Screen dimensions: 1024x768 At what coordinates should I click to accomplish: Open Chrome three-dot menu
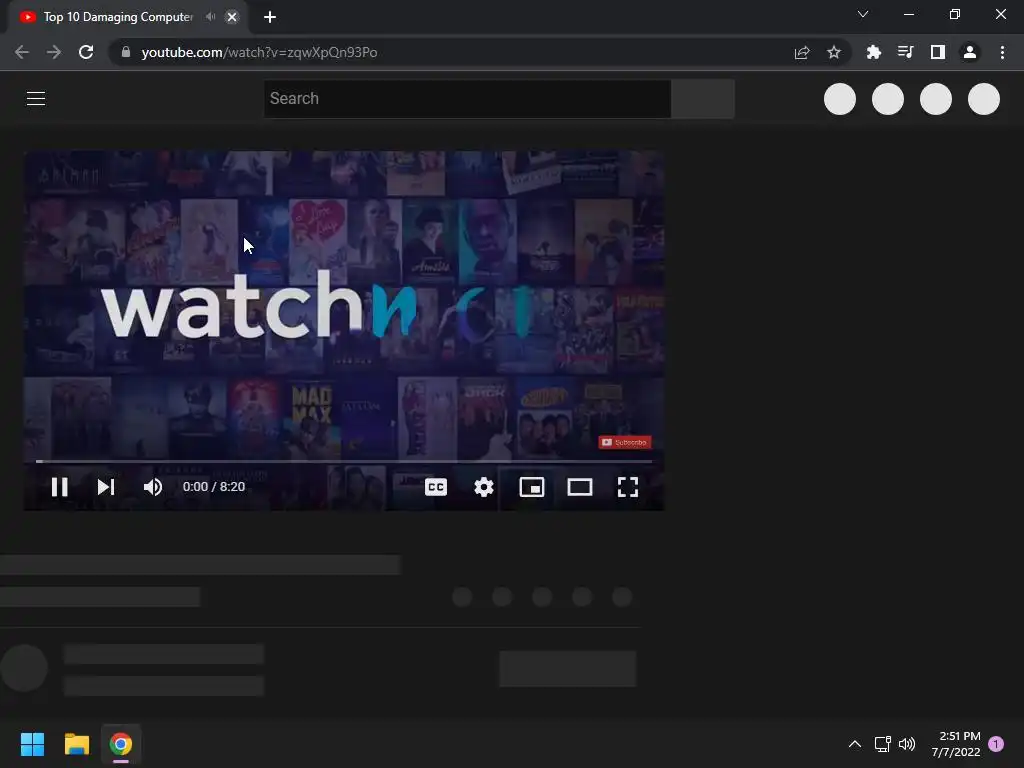(x=1002, y=52)
